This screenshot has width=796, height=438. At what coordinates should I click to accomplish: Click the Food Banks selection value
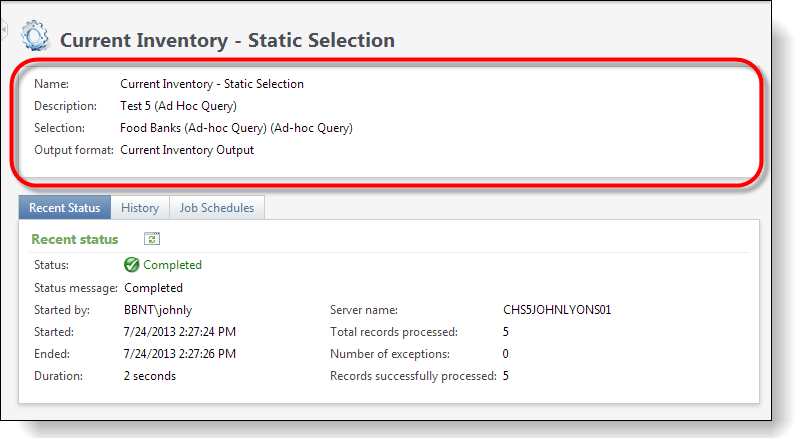point(236,128)
